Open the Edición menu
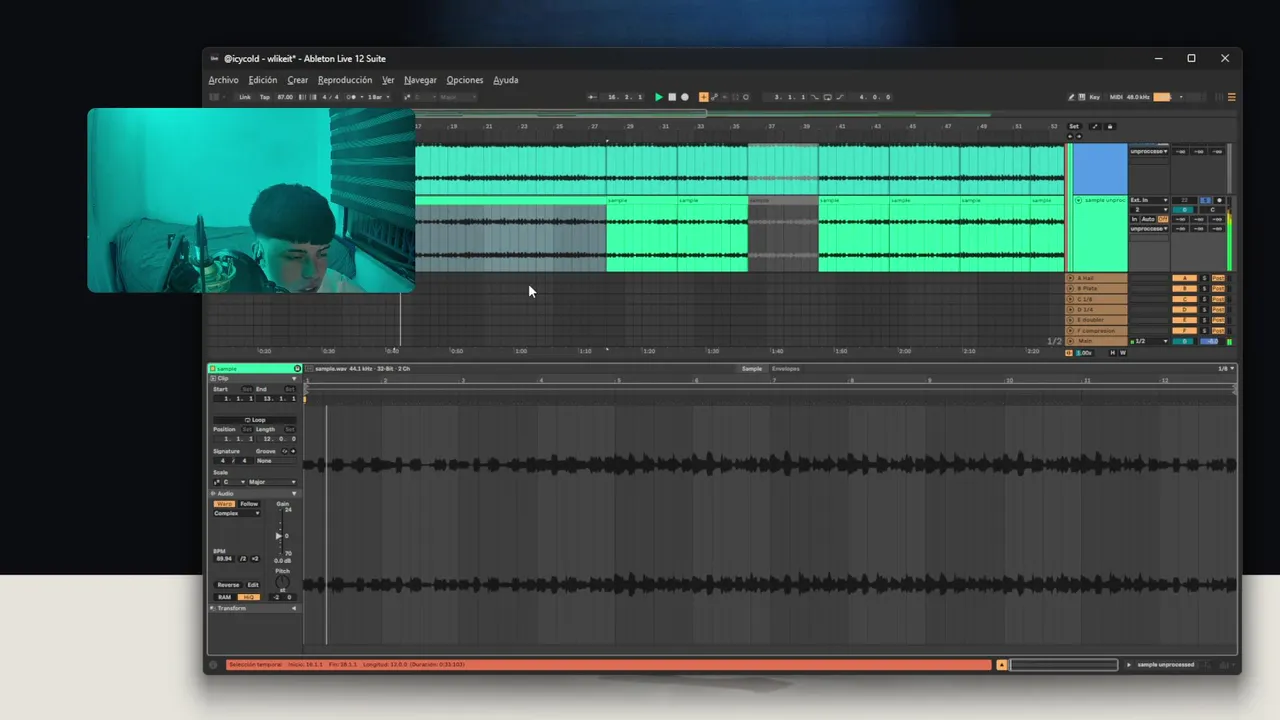This screenshot has width=1280, height=720. click(263, 80)
